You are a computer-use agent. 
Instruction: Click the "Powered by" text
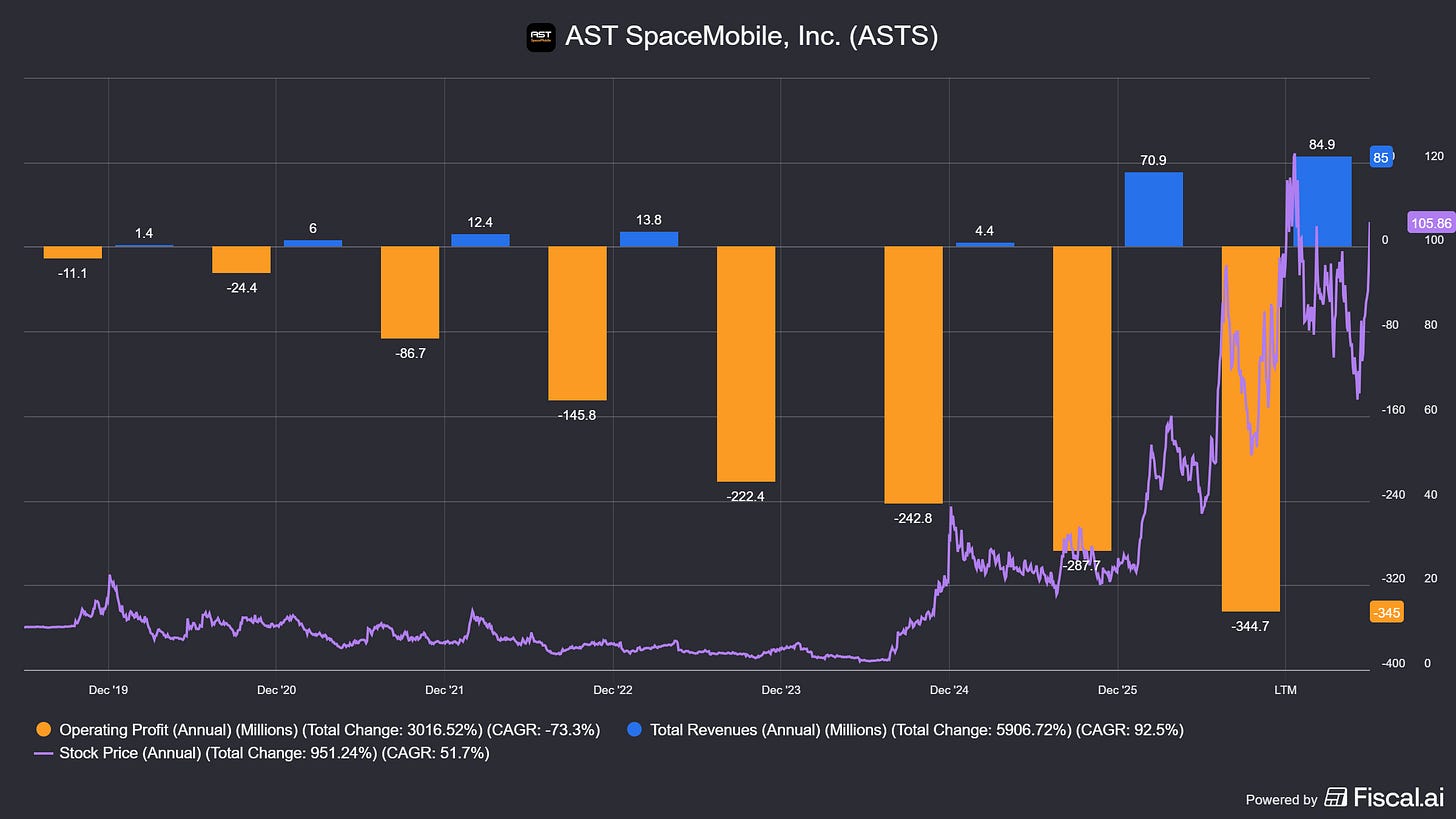click(1281, 799)
